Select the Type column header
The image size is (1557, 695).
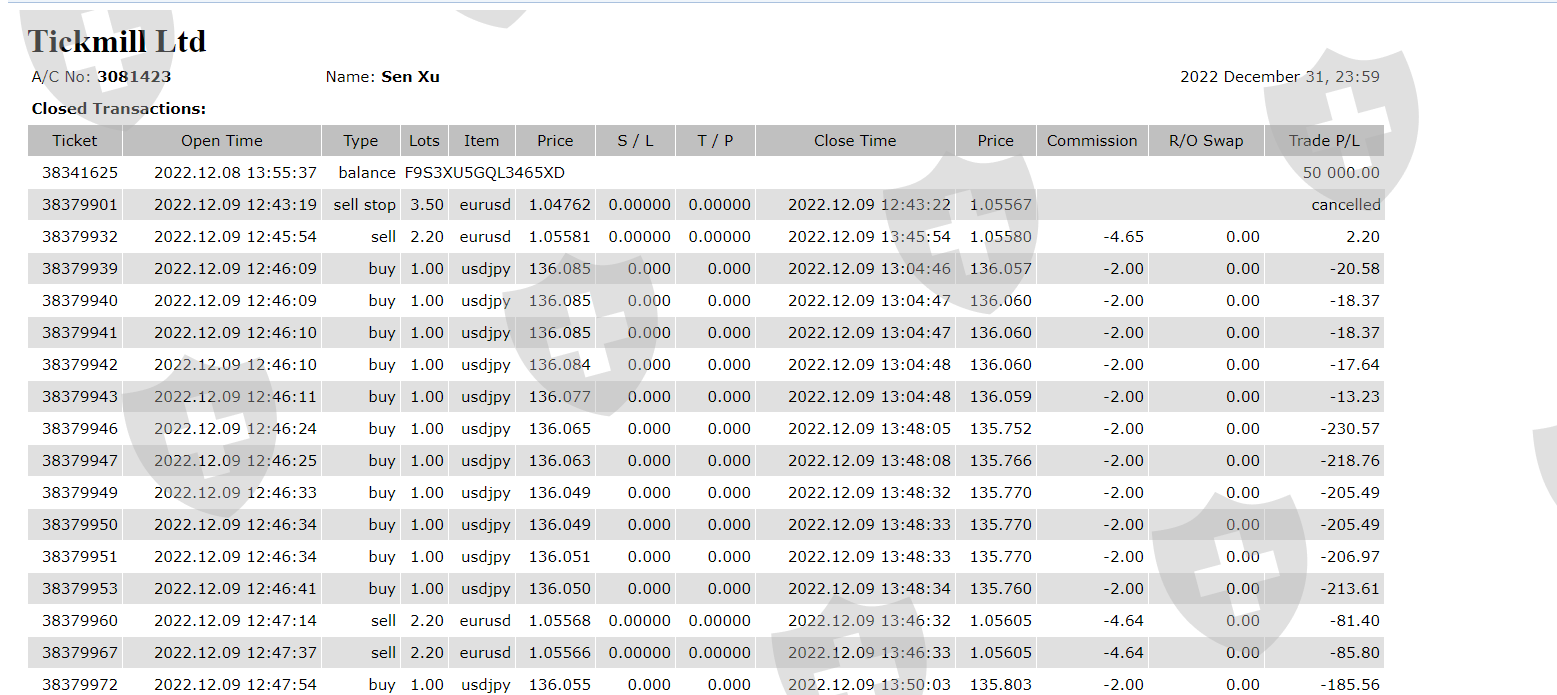(x=361, y=141)
